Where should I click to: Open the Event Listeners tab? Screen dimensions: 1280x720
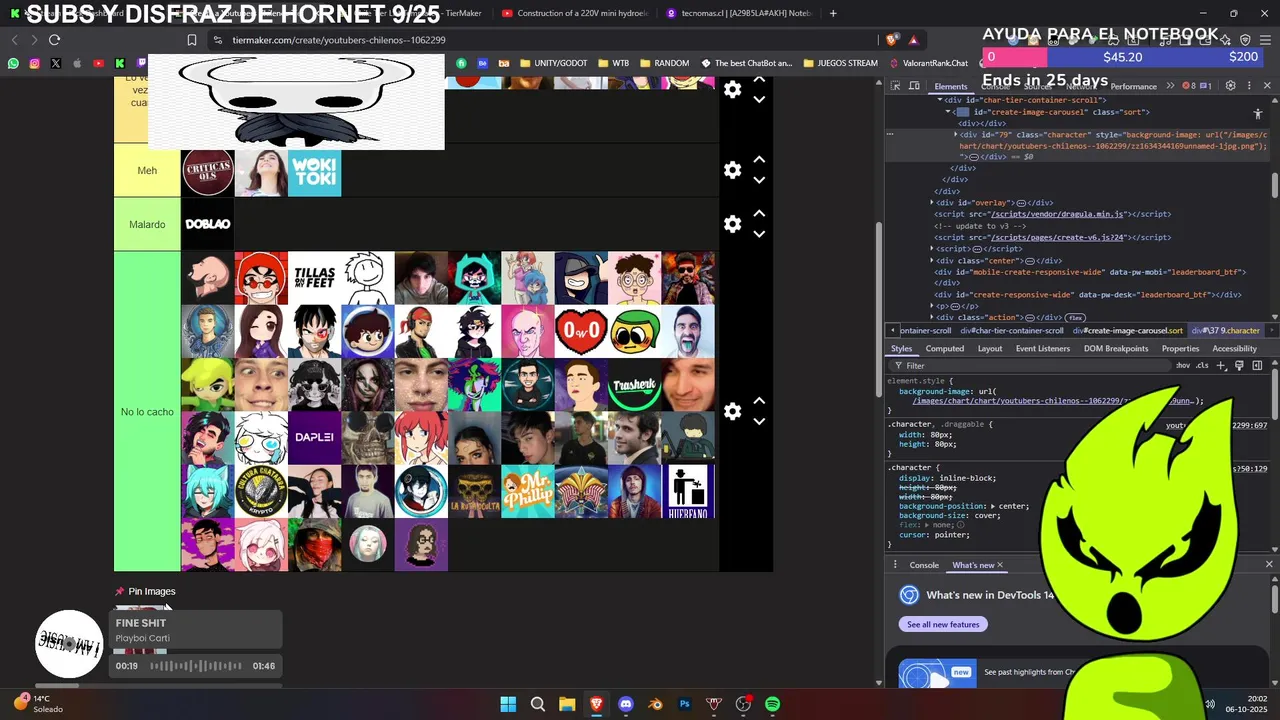click(x=1043, y=349)
